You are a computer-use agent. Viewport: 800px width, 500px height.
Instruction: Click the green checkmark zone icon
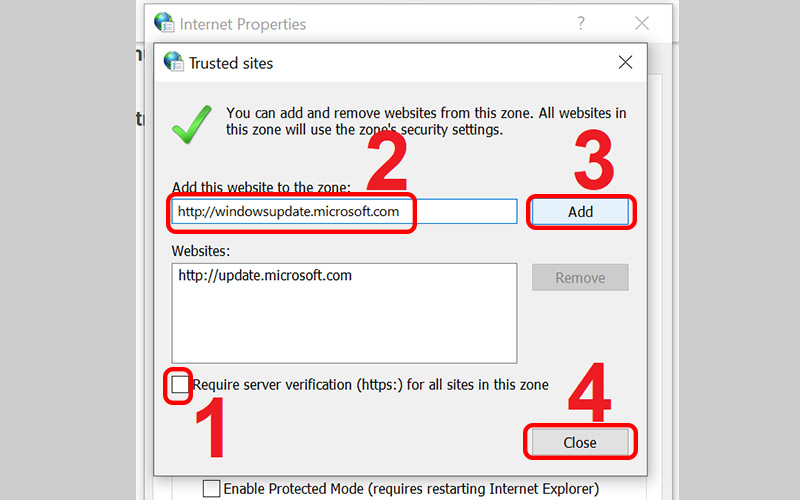click(191, 124)
